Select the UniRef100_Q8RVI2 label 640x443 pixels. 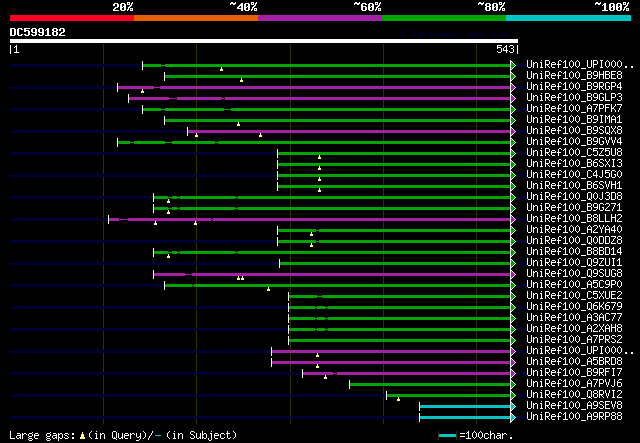click(574, 394)
